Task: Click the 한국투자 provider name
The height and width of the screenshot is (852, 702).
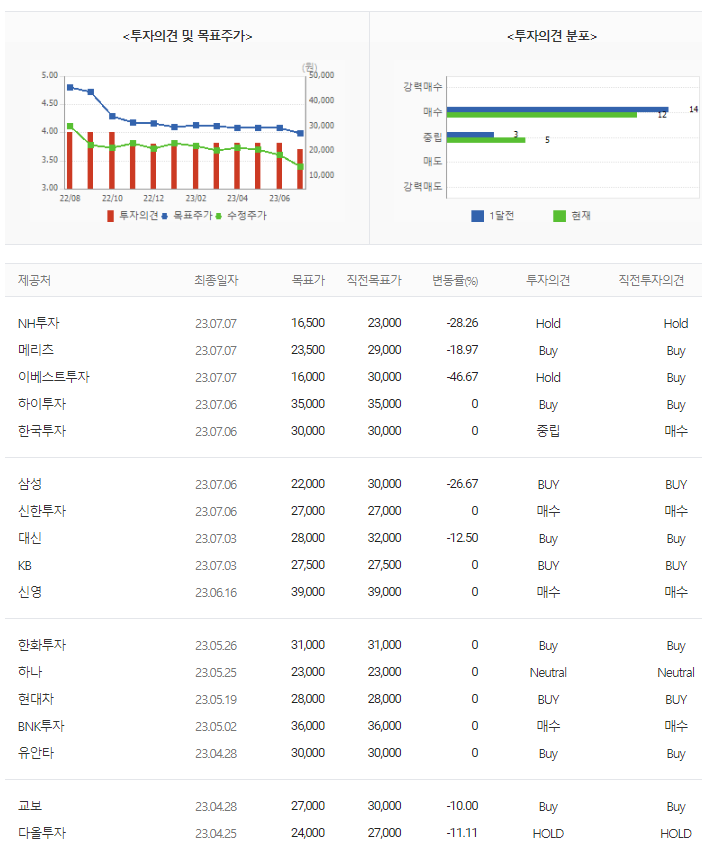Action: [42, 431]
